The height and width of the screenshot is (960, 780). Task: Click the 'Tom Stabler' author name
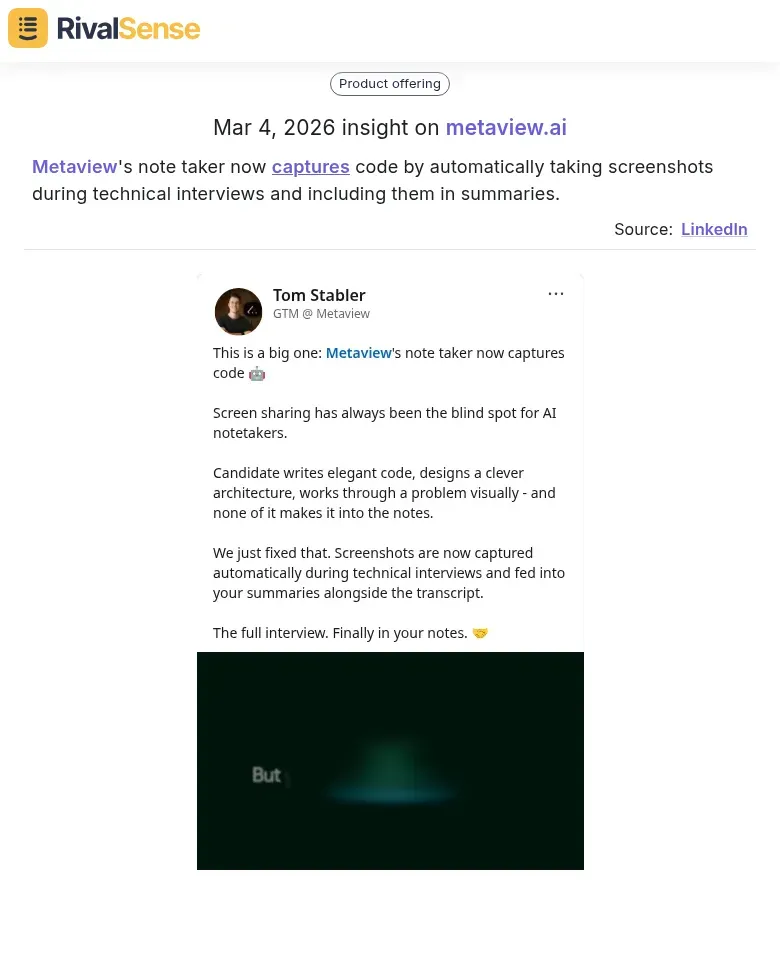(x=319, y=295)
